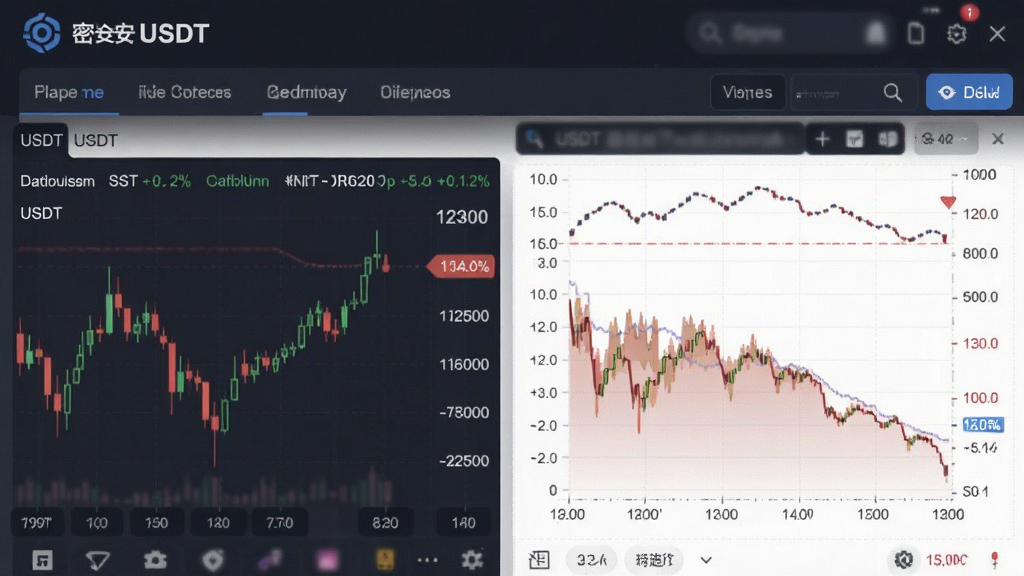Viewport: 1024px width, 576px height.
Task: Select the 820 range button
Action: click(385, 522)
